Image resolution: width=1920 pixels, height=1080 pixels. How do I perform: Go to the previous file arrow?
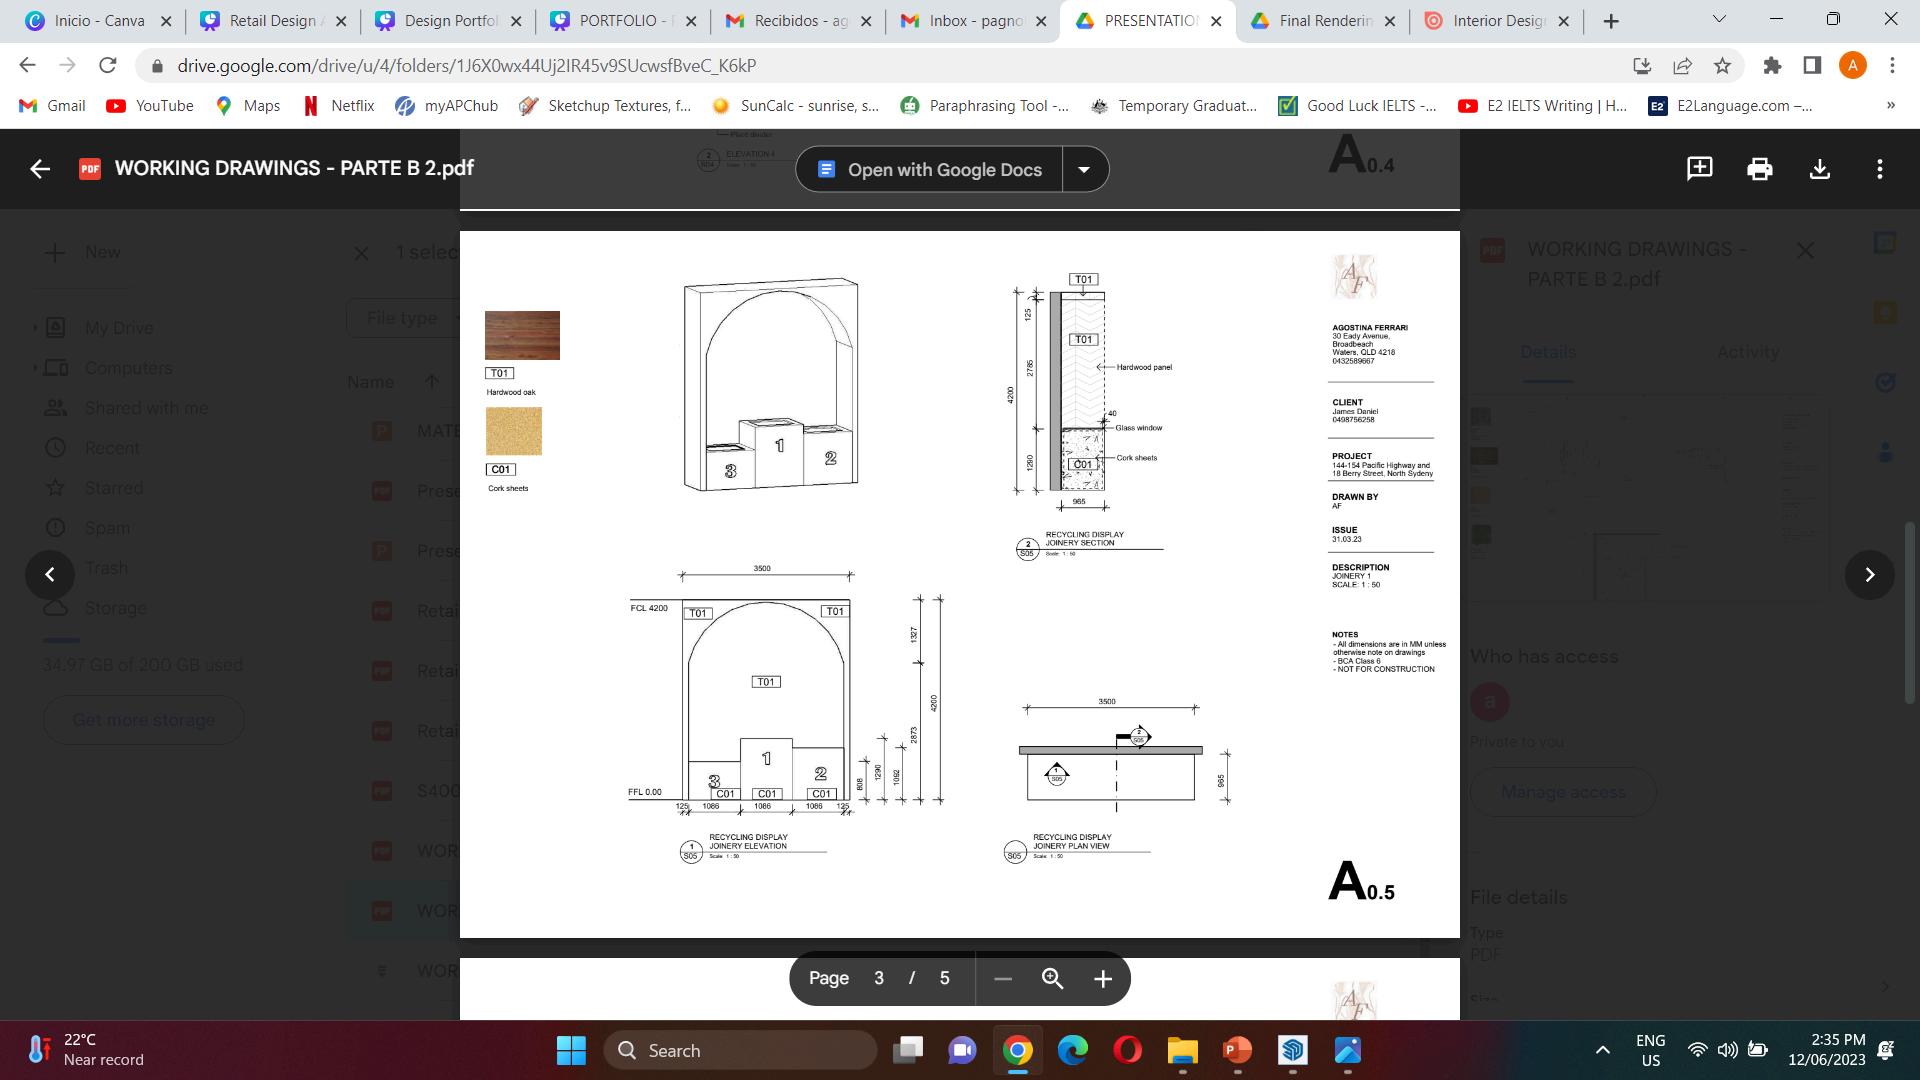pos(50,575)
